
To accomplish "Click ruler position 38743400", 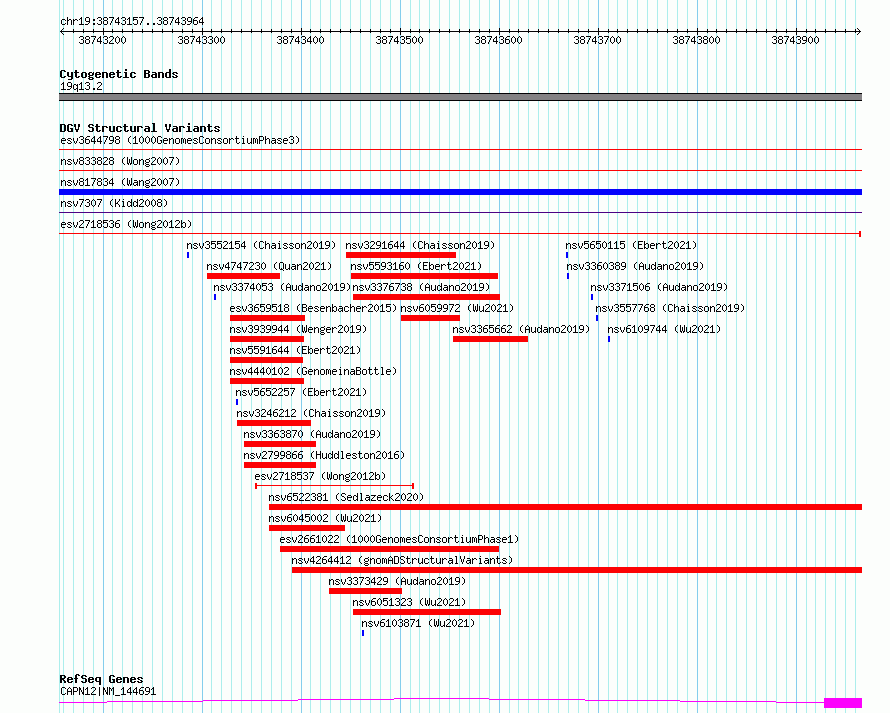I will pos(300,40).
